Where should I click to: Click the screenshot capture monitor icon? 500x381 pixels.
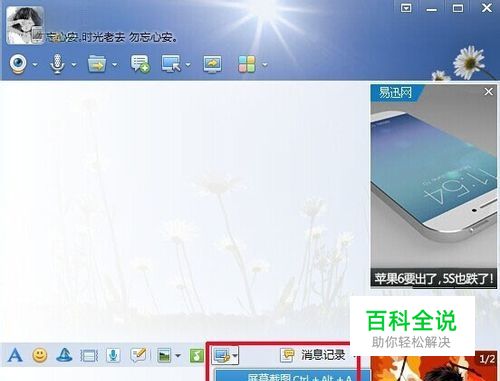(x=222, y=355)
